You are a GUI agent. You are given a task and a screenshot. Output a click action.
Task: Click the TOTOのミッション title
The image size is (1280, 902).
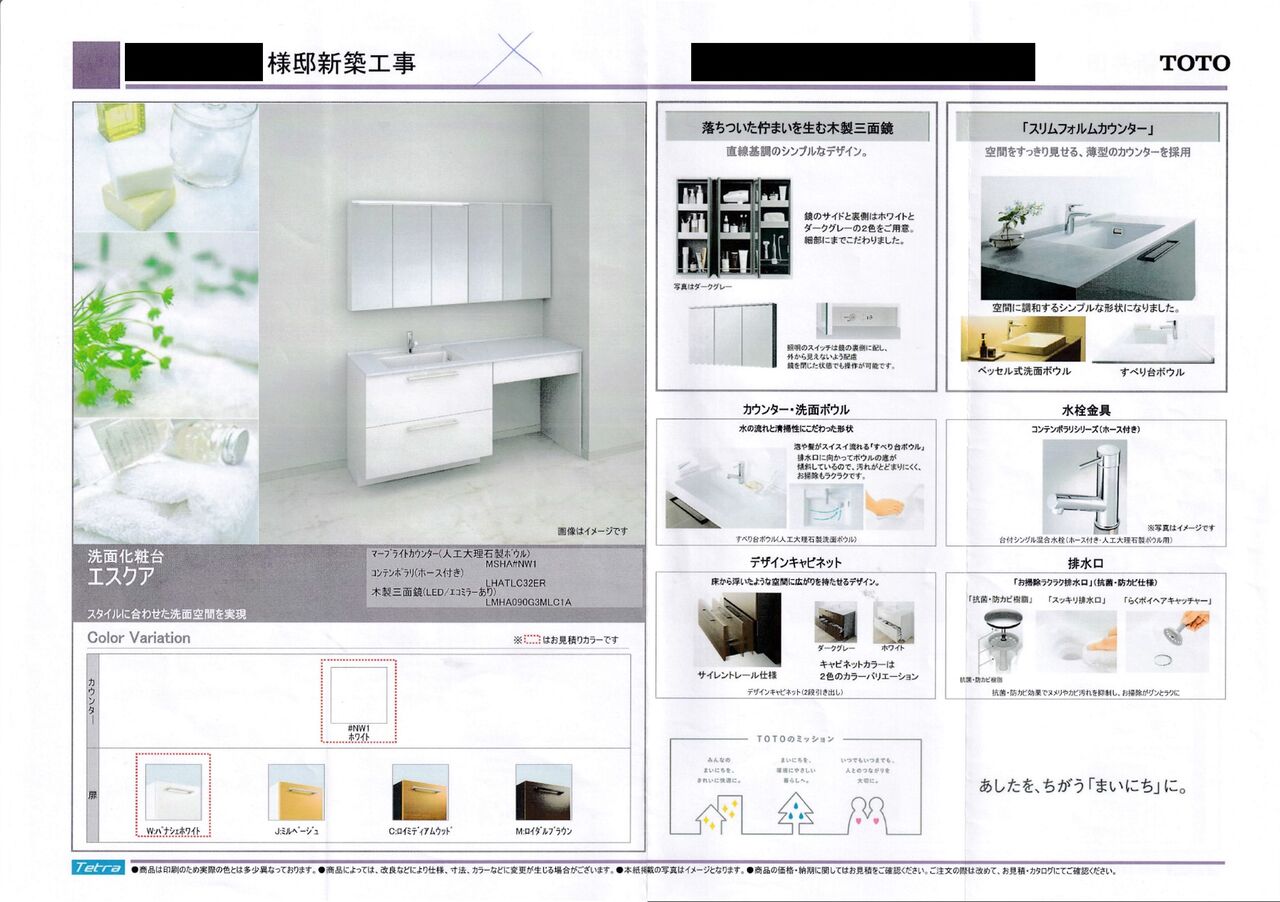coord(795,739)
